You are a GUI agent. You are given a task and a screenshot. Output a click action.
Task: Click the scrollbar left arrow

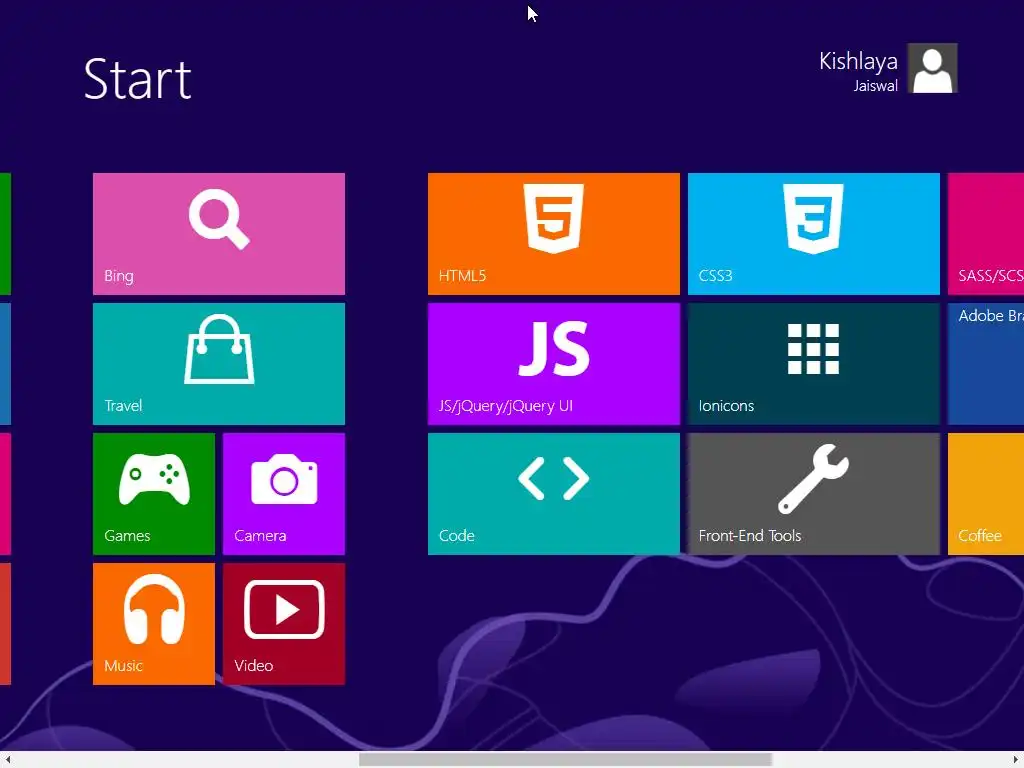pos(8,760)
